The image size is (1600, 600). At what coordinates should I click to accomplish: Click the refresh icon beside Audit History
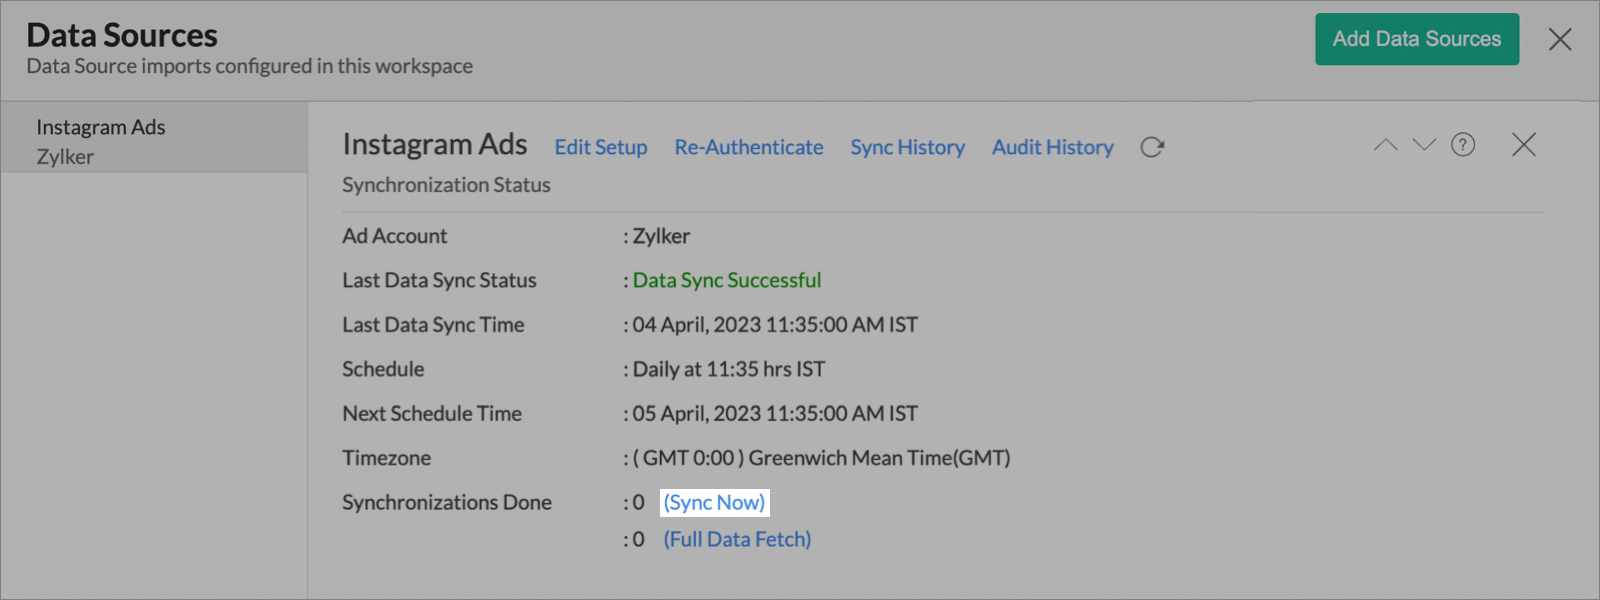pyautogui.click(x=1152, y=147)
